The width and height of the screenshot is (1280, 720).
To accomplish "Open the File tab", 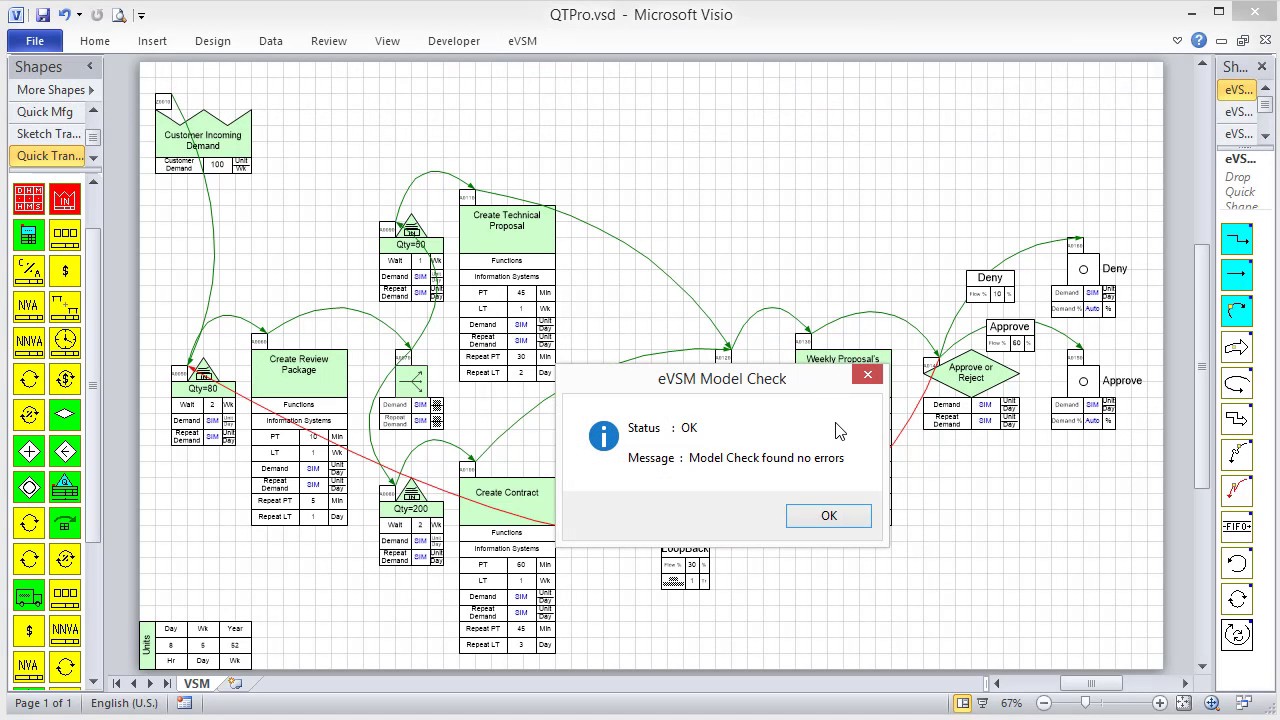I will 35,41.
